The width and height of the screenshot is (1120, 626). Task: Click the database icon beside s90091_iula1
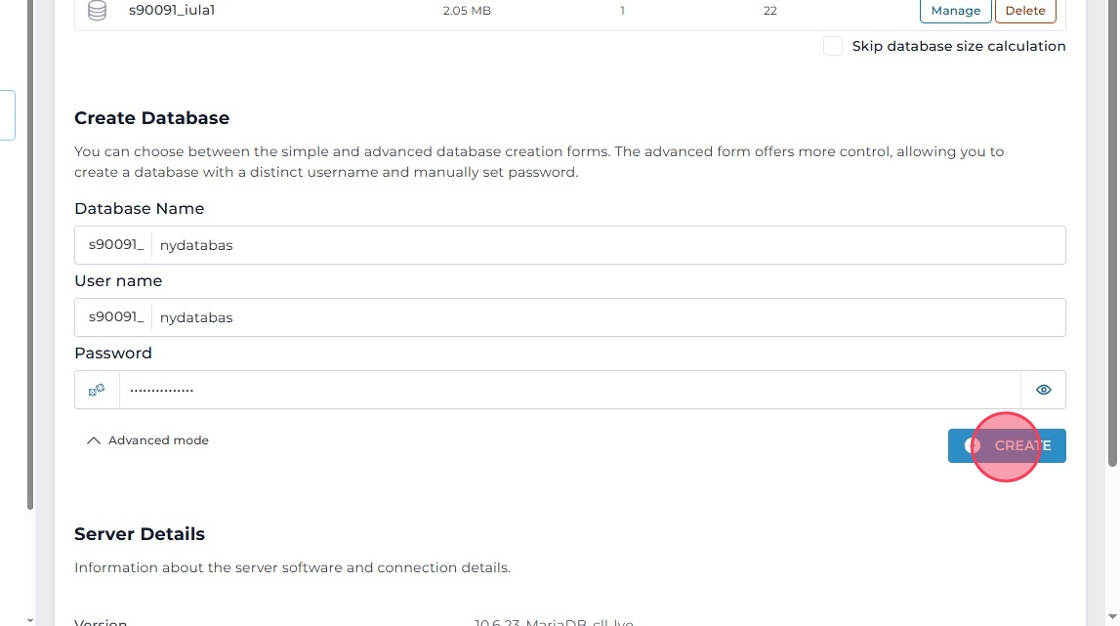coord(97,11)
